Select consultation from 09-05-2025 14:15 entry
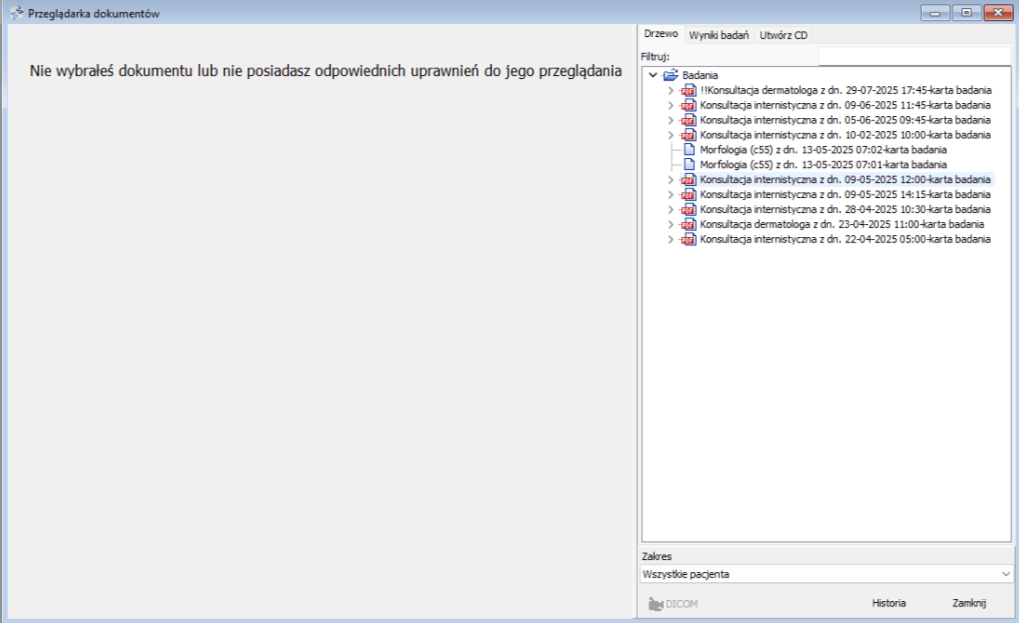The height and width of the screenshot is (623, 1019). click(x=844, y=195)
